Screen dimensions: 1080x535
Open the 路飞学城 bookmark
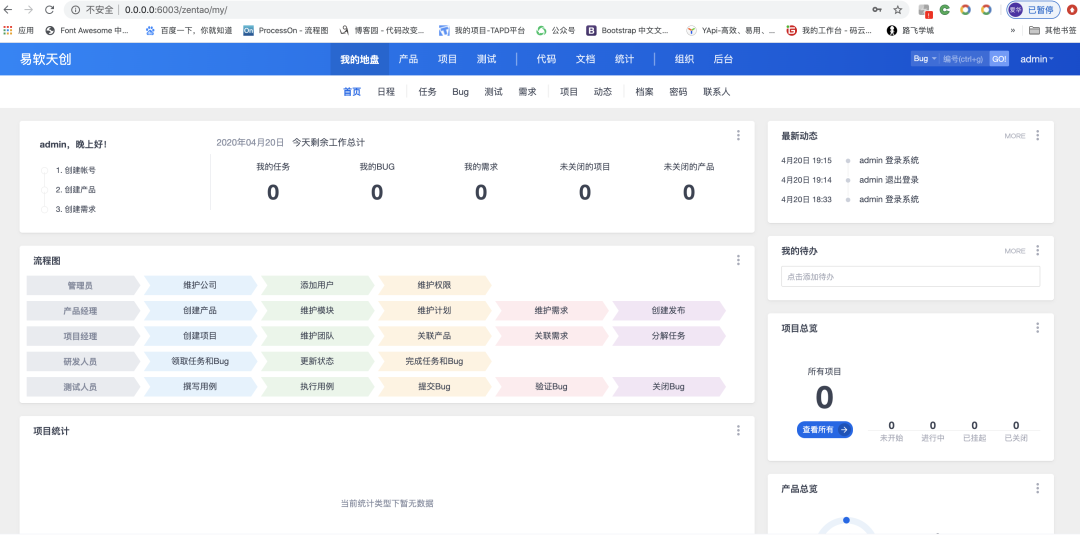(911, 30)
